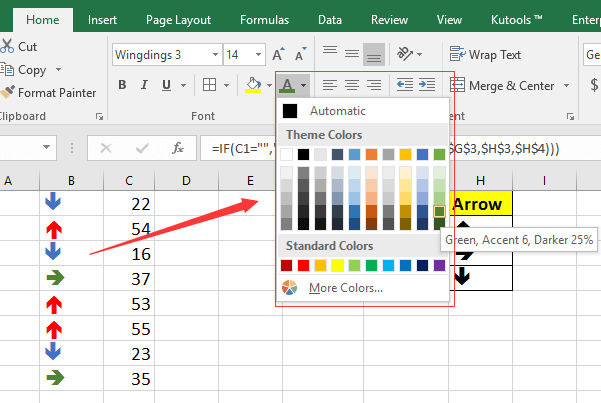The image size is (601, 403).
Task: Click the Bold formatting button
Action: click(123, 86)
